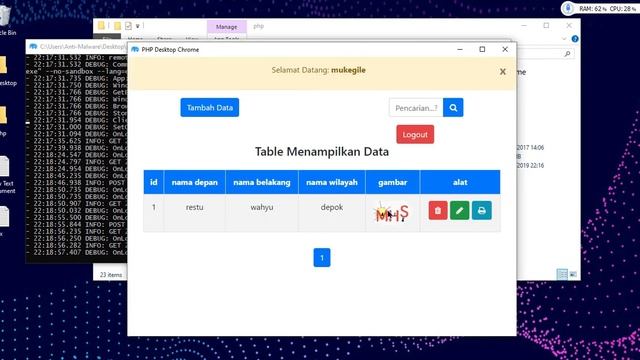Click the blue magnifier search button
Viewport: 640px width, 360px height.
453,108
